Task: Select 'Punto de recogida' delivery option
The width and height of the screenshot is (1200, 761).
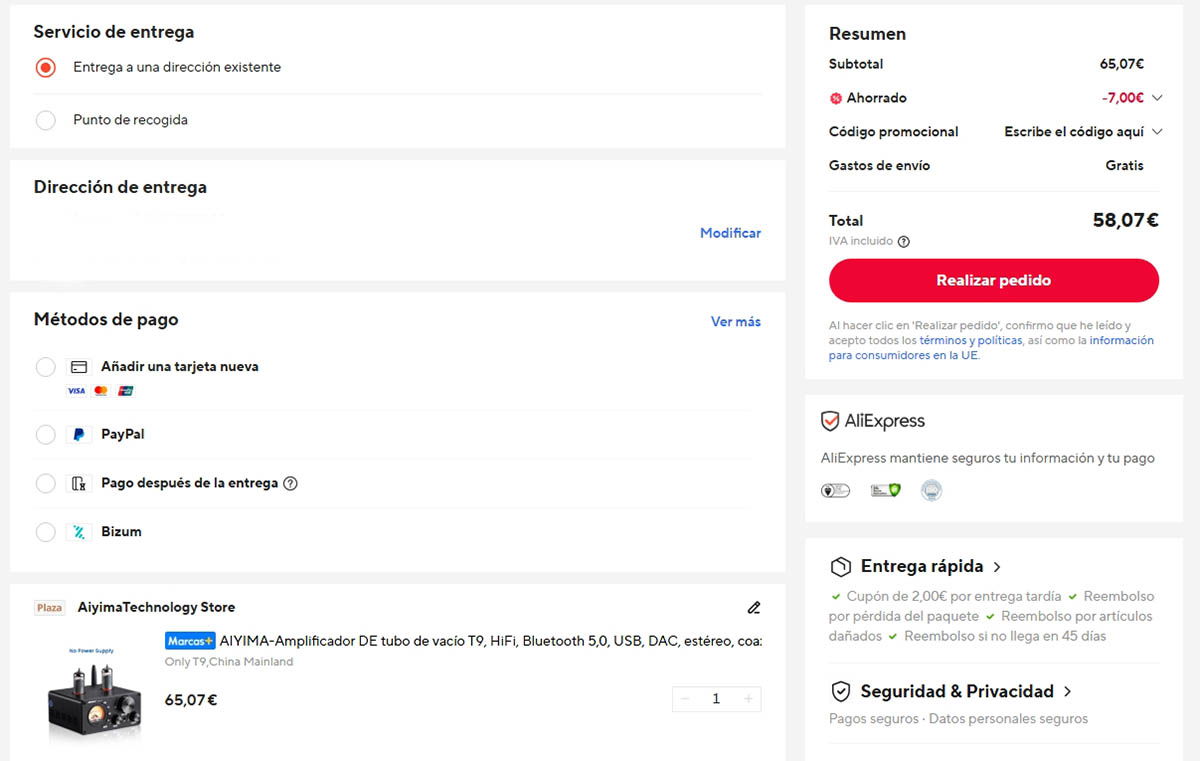Action: 45,119
